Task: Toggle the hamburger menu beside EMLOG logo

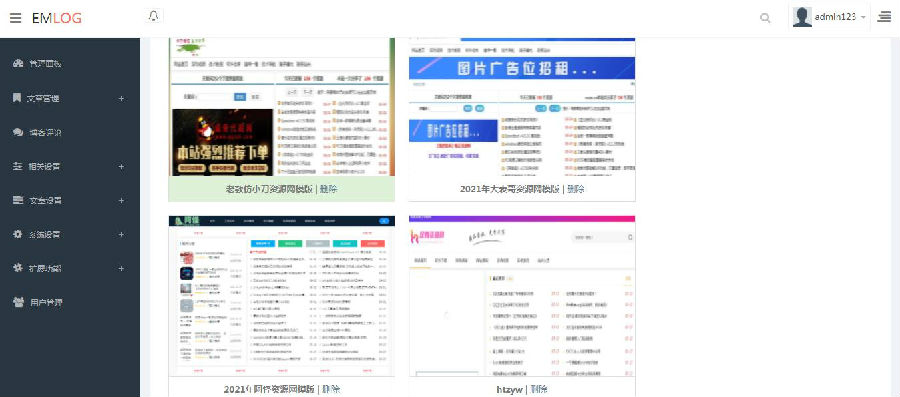Action: pos(15,18)
